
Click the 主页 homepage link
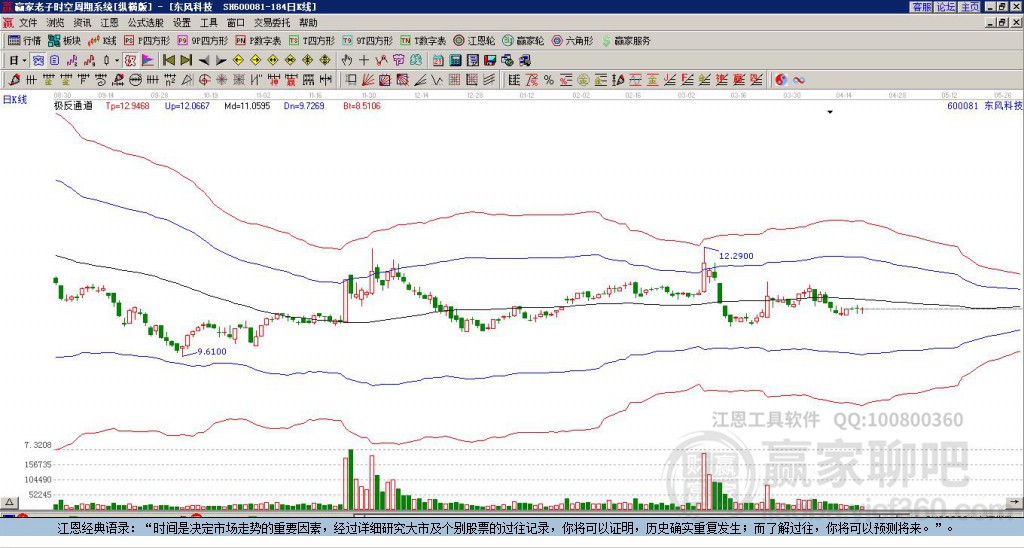click(x=969, y=7)
